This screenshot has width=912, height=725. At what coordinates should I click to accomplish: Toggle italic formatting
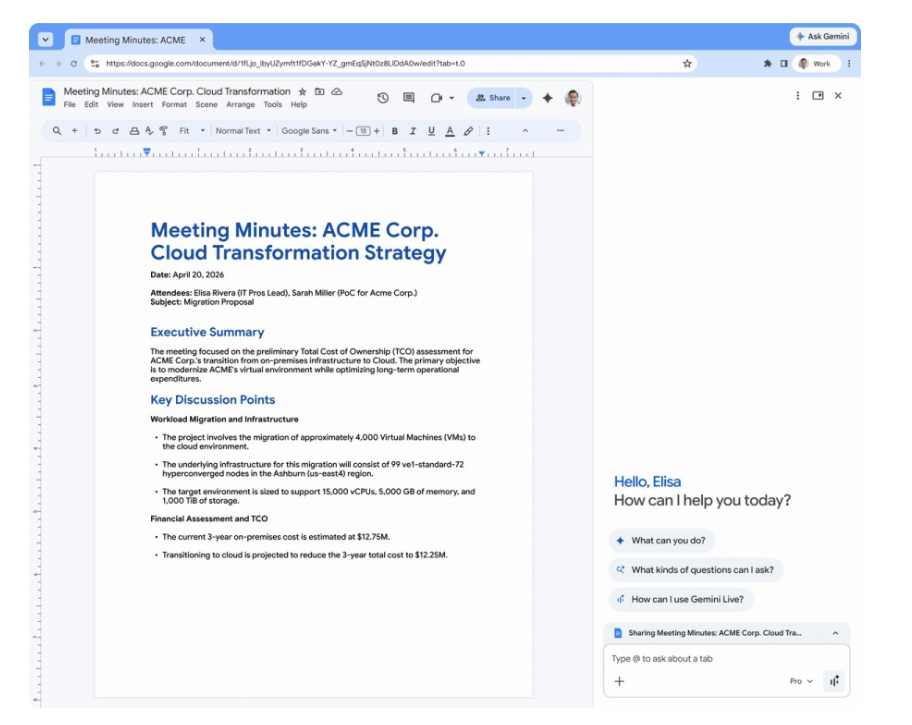(x=413, y=131)
